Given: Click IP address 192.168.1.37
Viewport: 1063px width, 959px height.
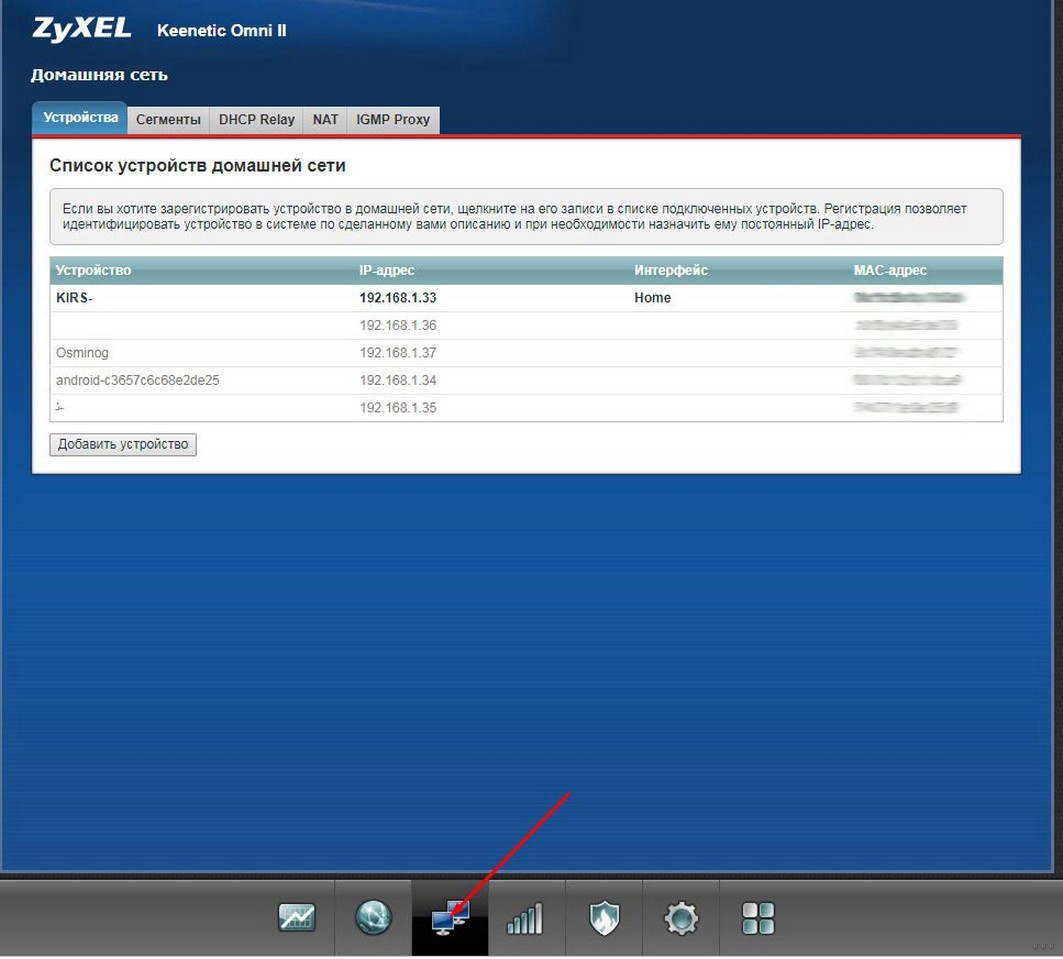Looking at the screenshot, I should pos(398,352).
